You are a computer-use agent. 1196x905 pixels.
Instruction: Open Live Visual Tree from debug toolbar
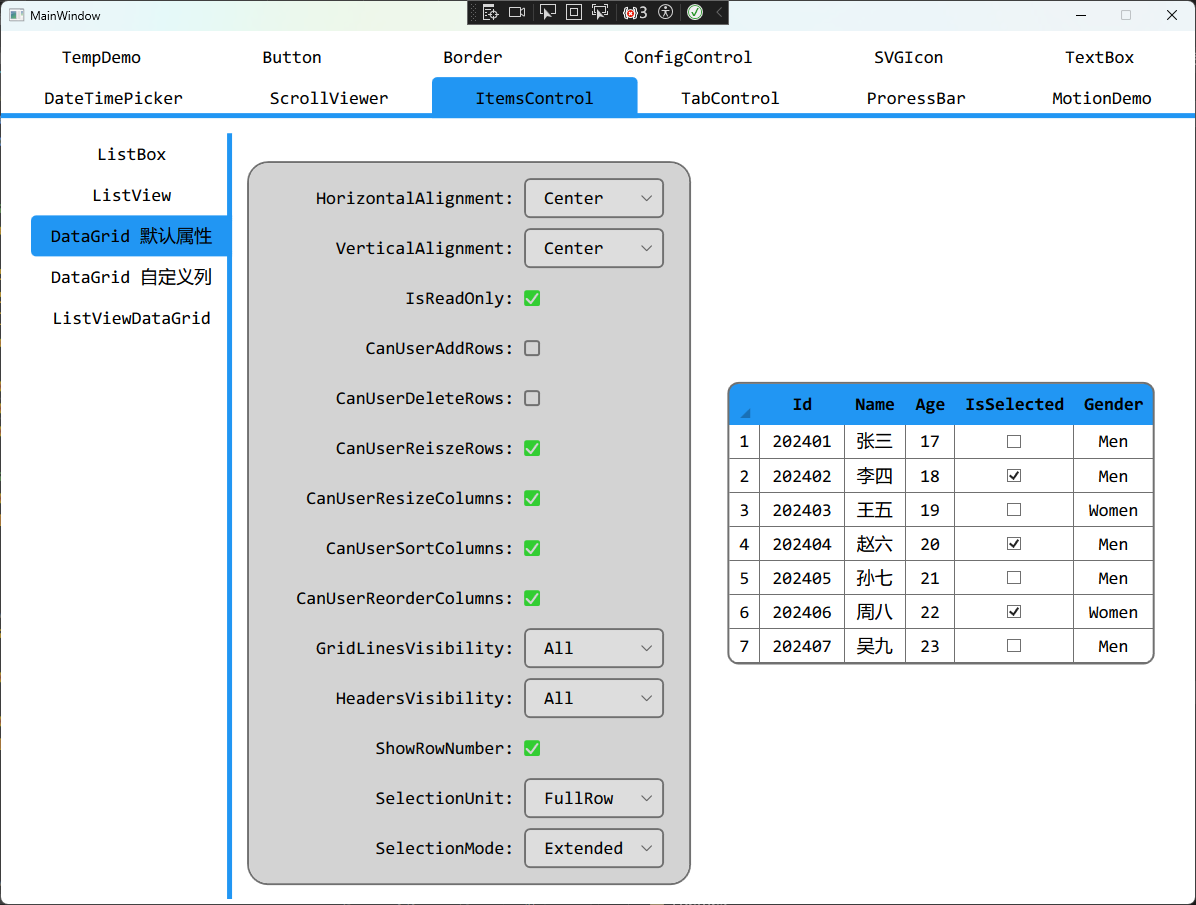click(x=490, y=12)
